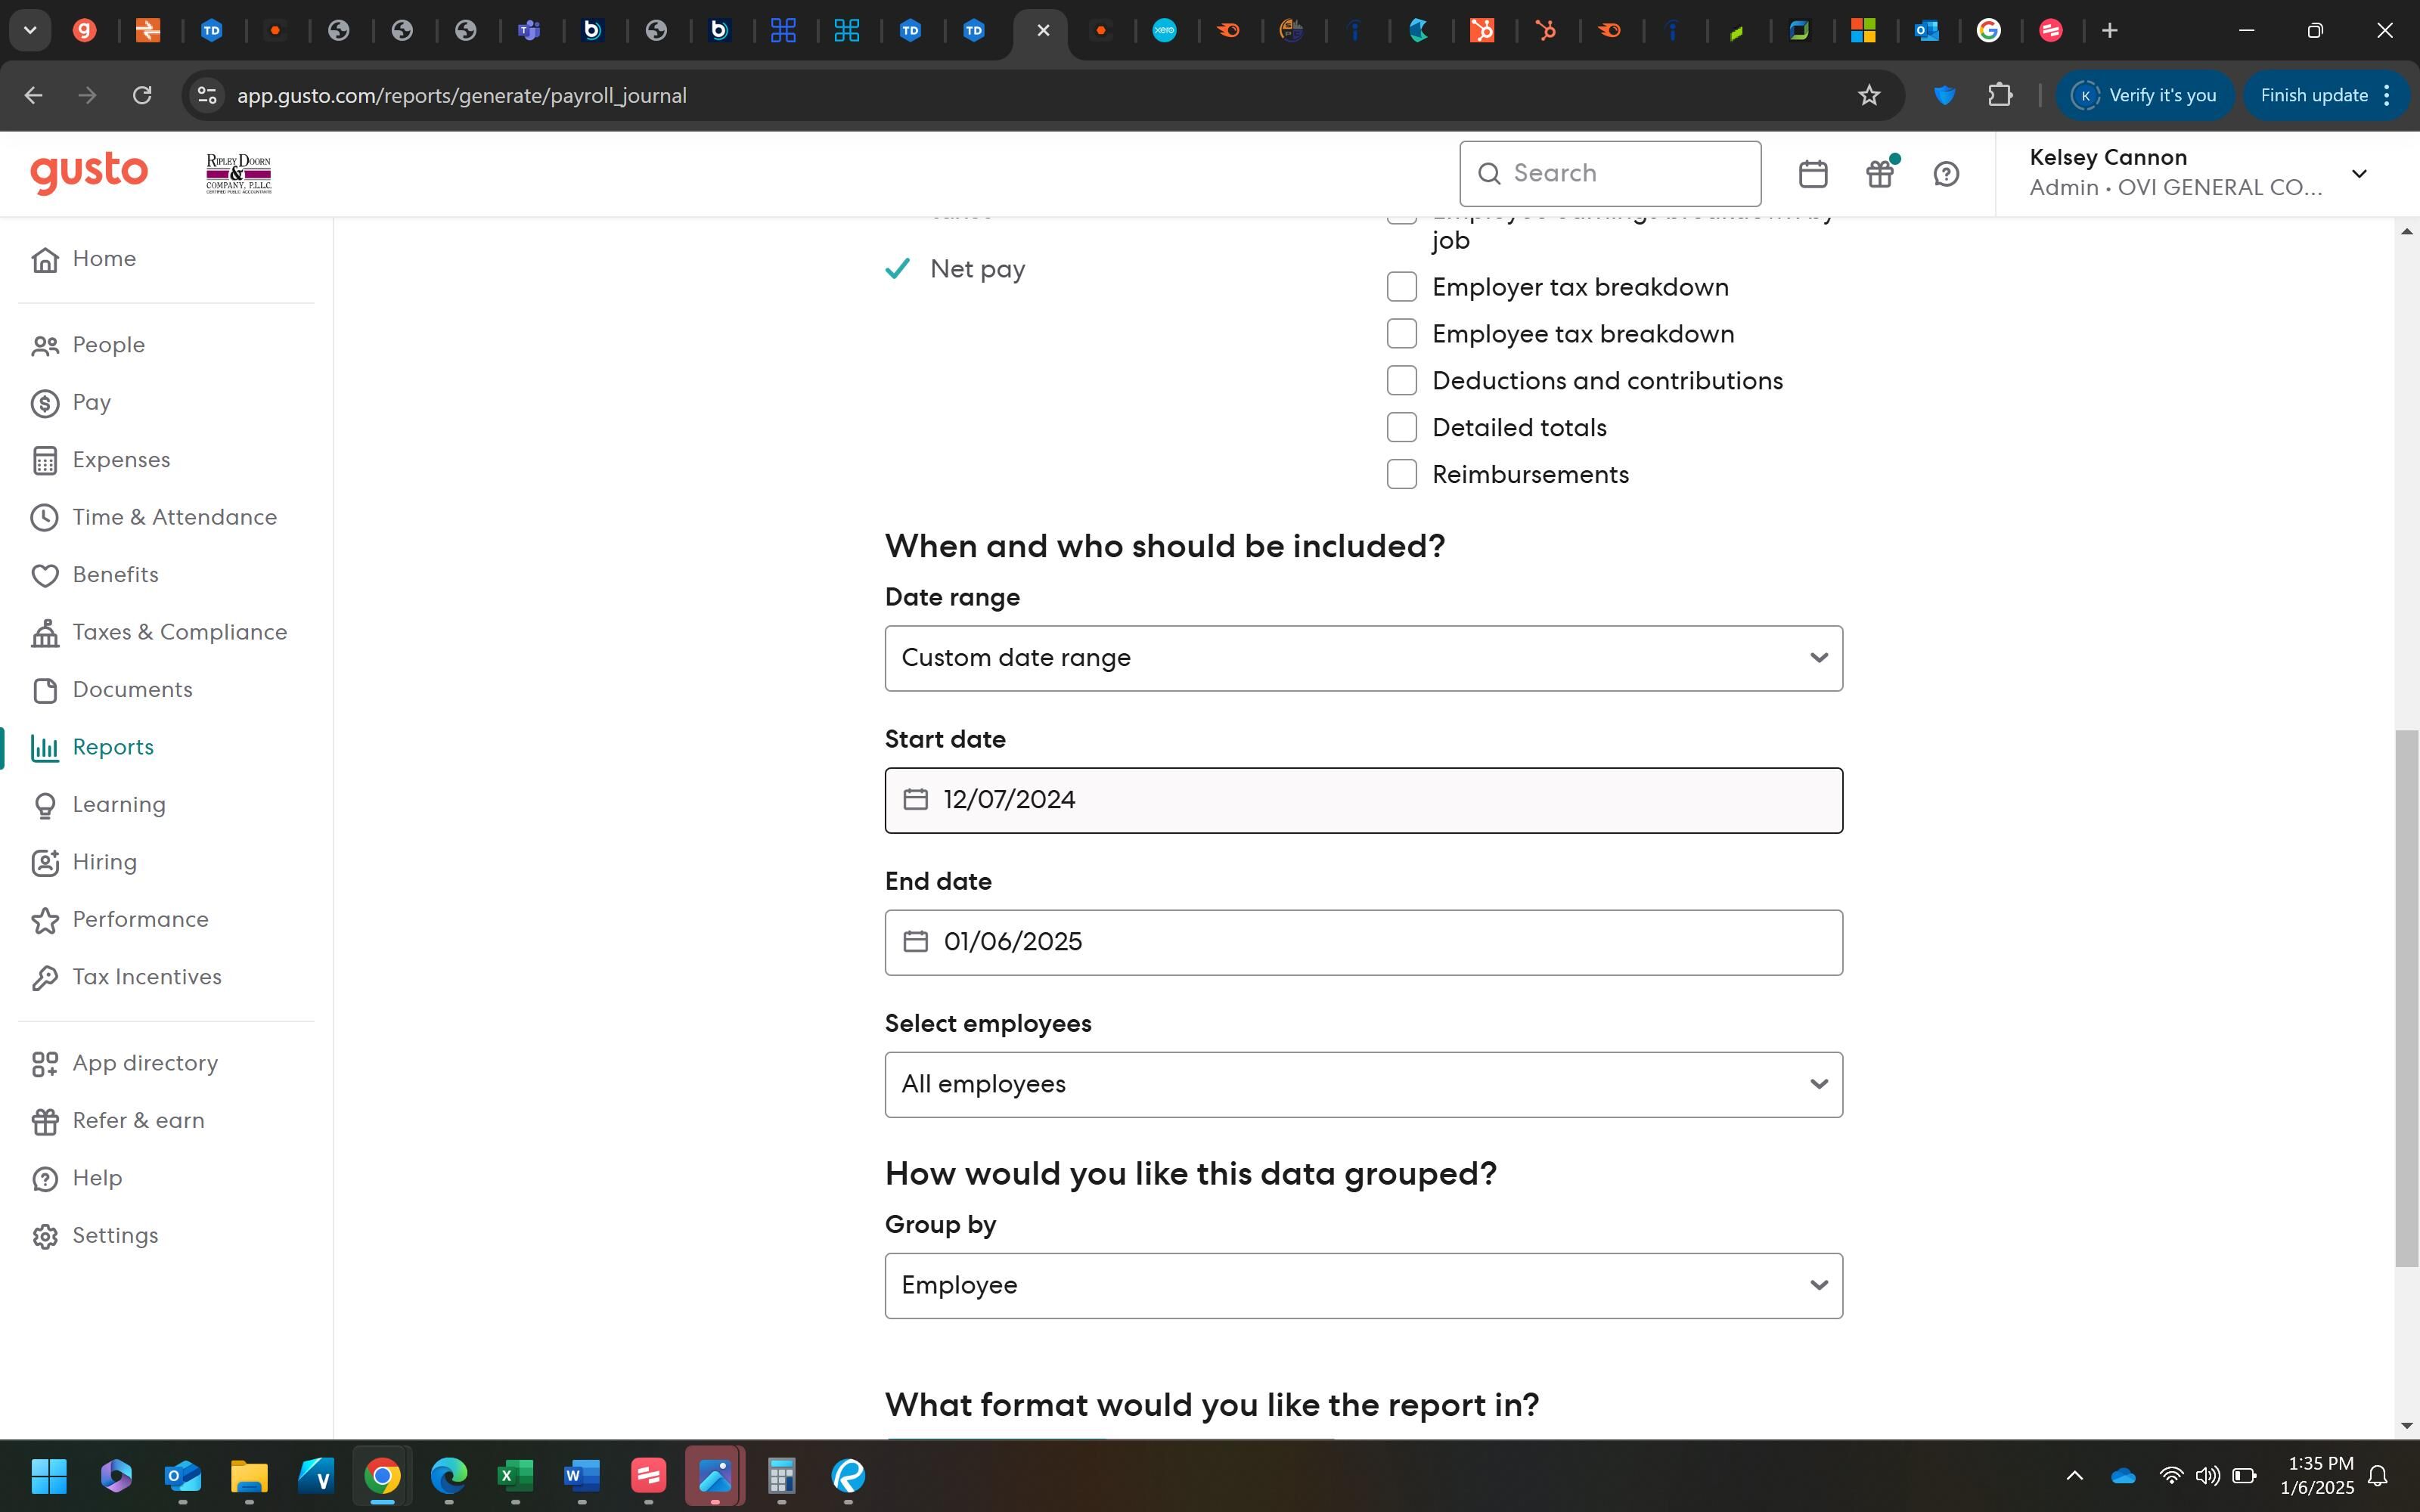Enable Employer tax breakdown checkbox

(1401, 287)
